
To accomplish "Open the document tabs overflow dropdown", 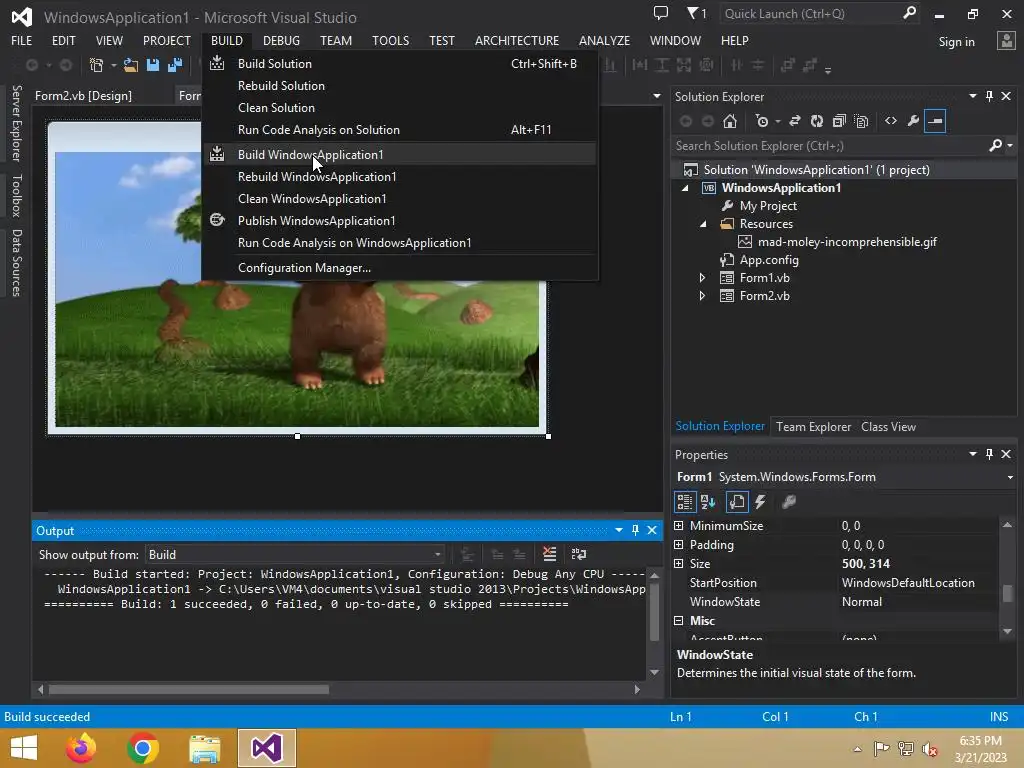I will [x=656, y=96].
